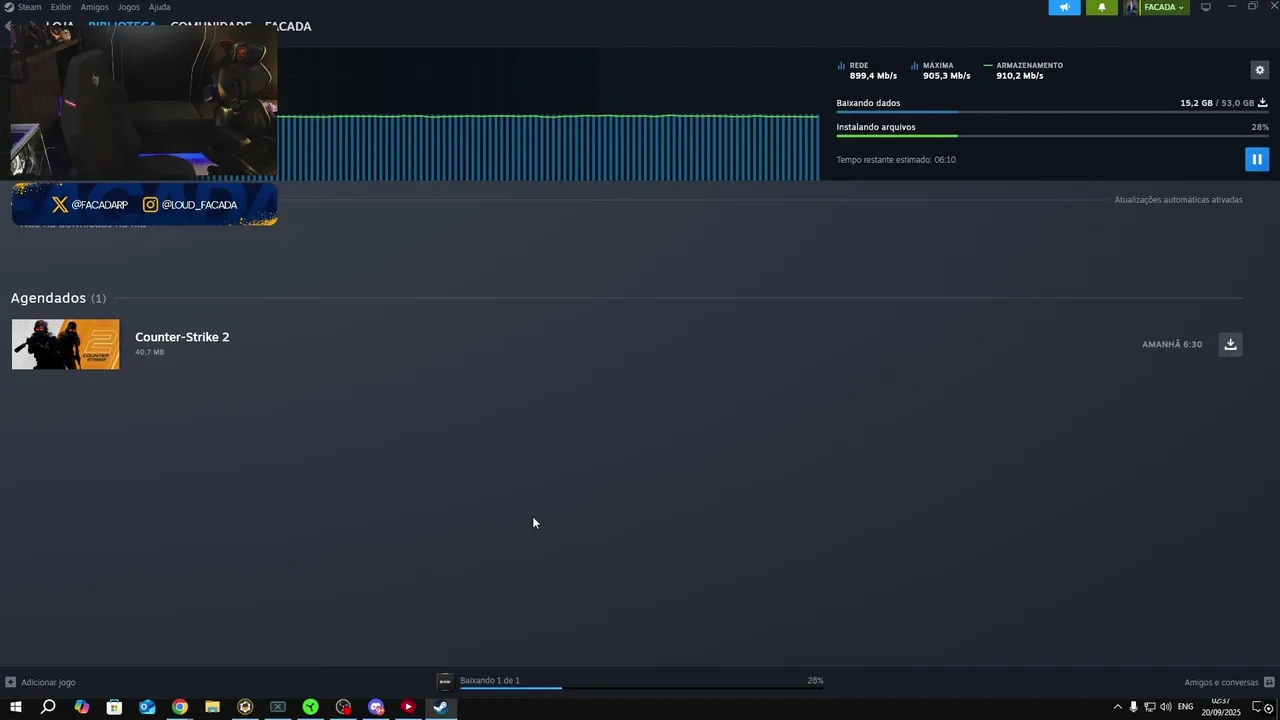Click the ARMAZENAMENTO speed indicator

[x=1023, y=70]
